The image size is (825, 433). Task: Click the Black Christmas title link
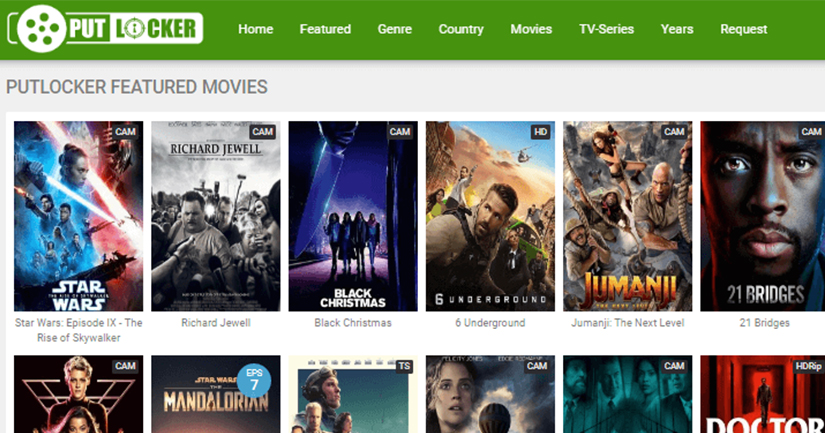click(353, 323)
